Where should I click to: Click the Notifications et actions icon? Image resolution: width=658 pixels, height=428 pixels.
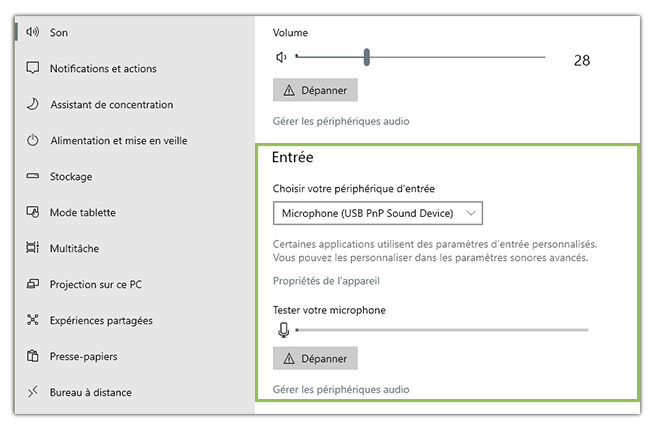pyautogui.click(x=33, y=68)
